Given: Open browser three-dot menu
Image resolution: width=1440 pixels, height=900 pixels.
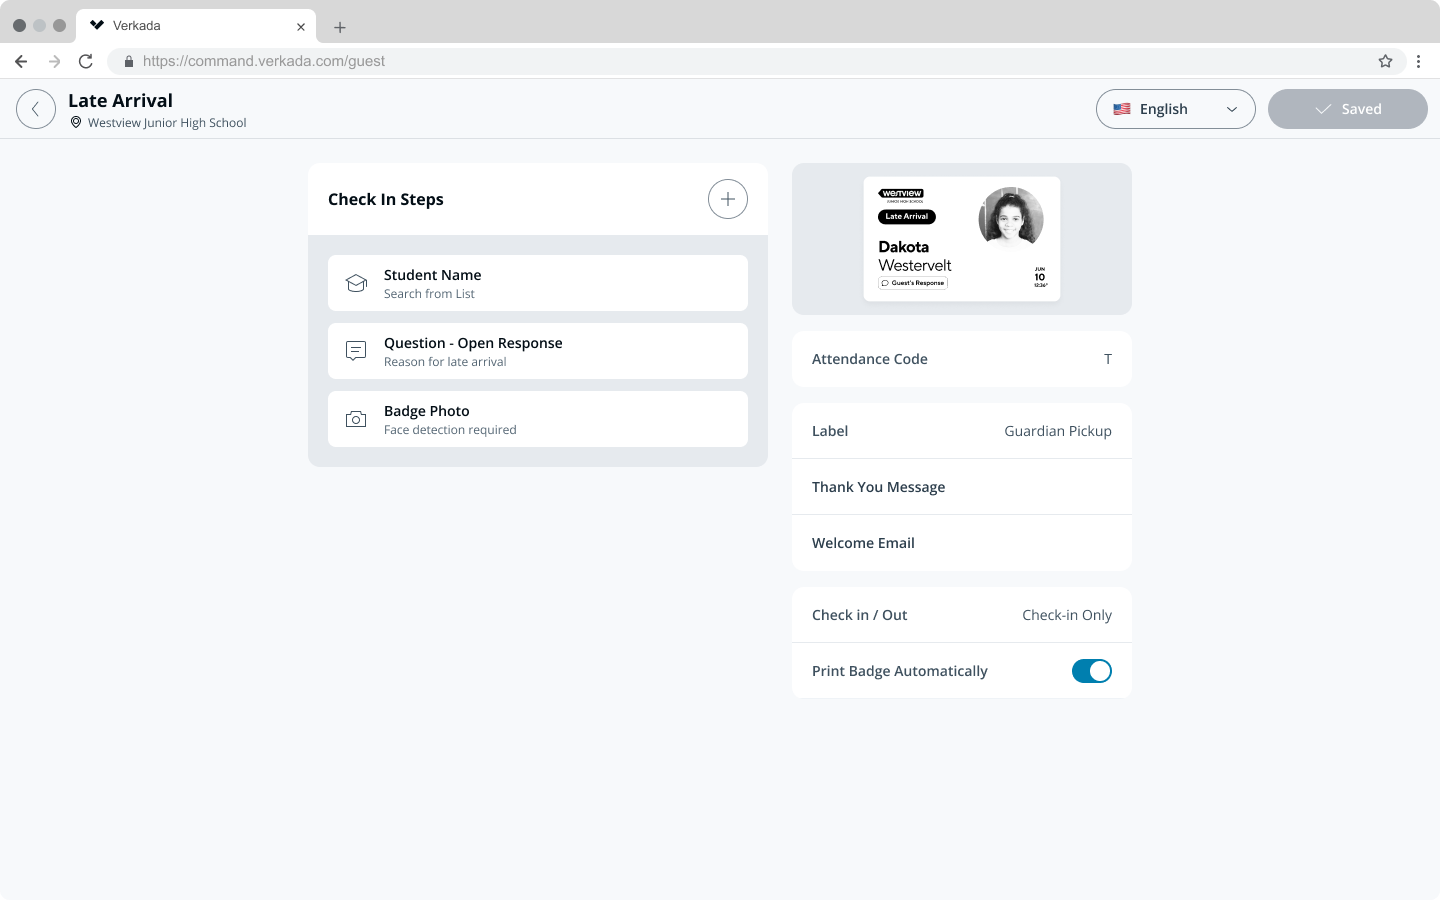Looking at the screenshot, I should [1418, 61].
